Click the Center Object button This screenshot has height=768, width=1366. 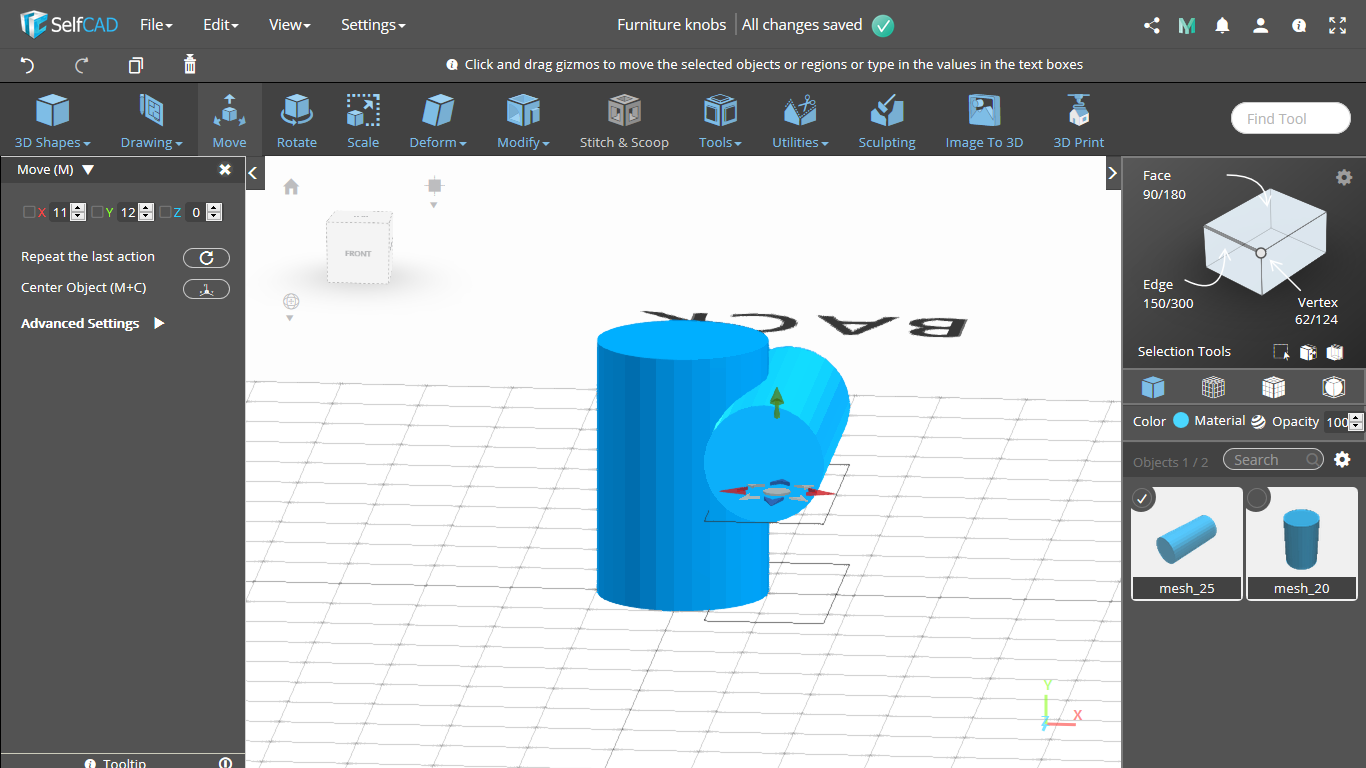(x=206, y=289)
